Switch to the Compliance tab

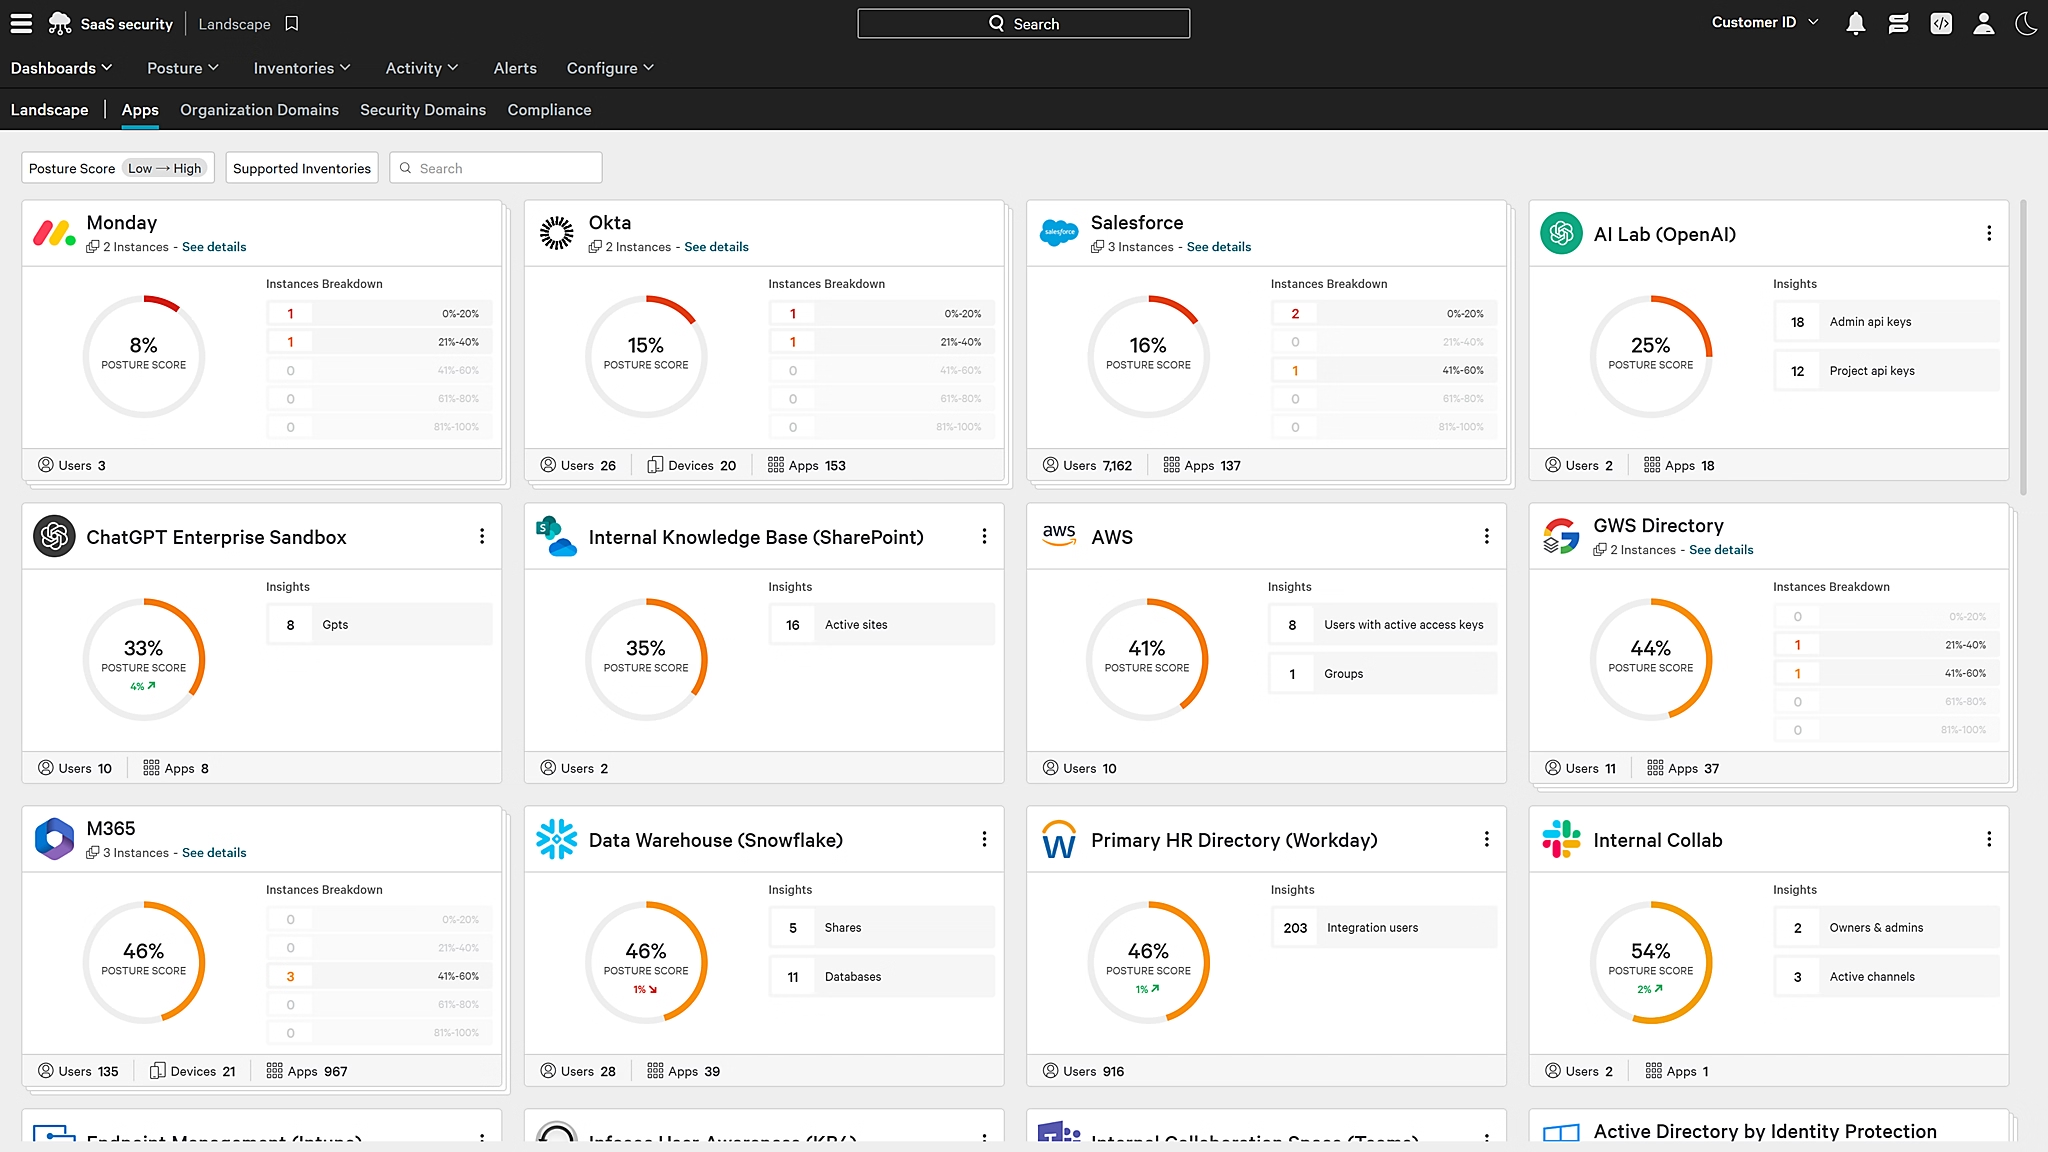coord(549,110)
